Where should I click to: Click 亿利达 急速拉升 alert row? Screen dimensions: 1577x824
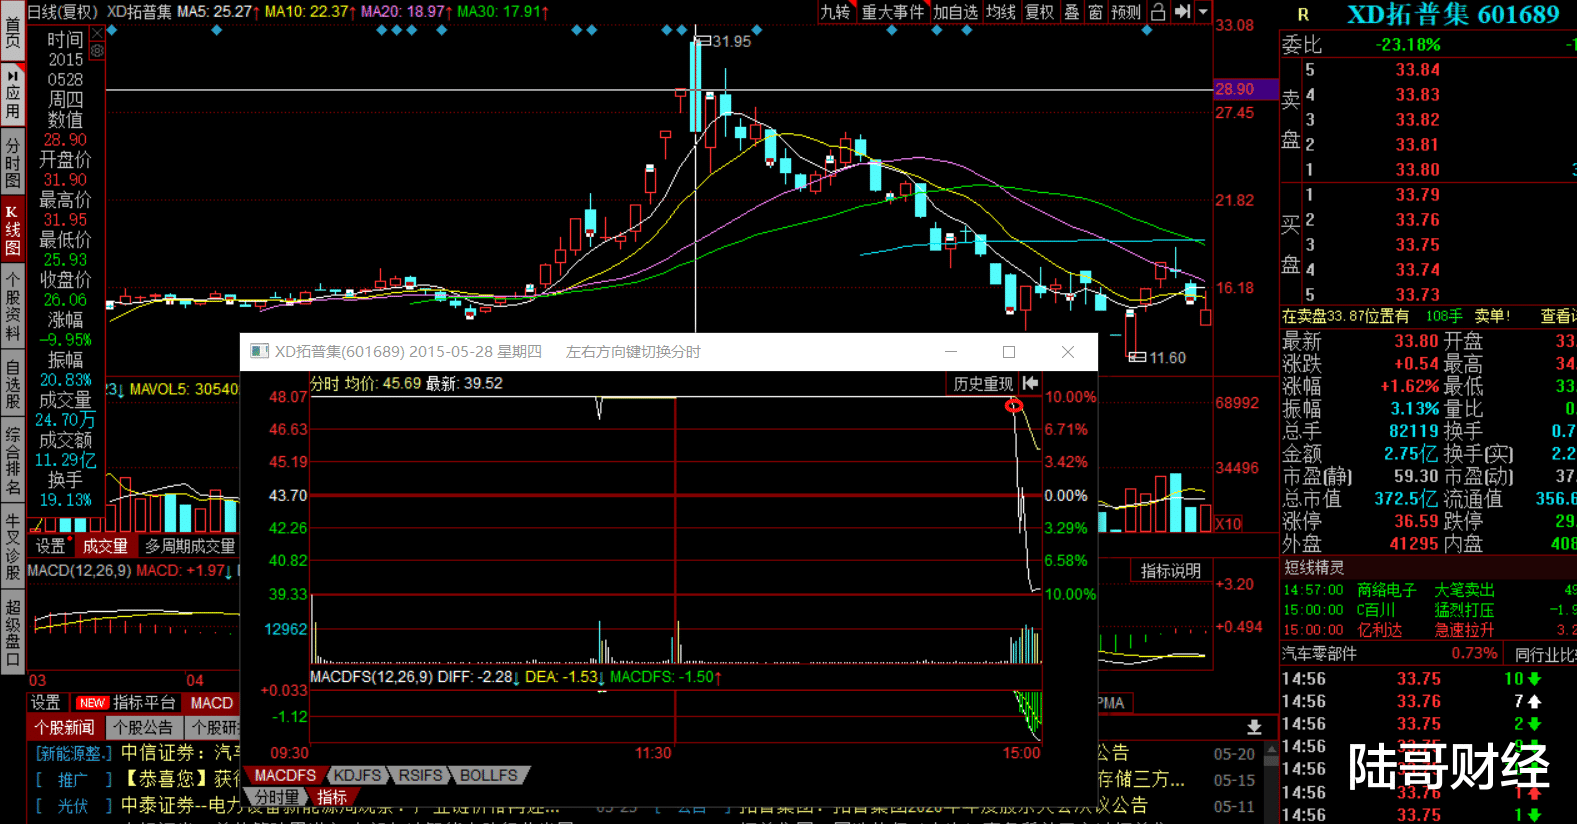coord(1428,630)
